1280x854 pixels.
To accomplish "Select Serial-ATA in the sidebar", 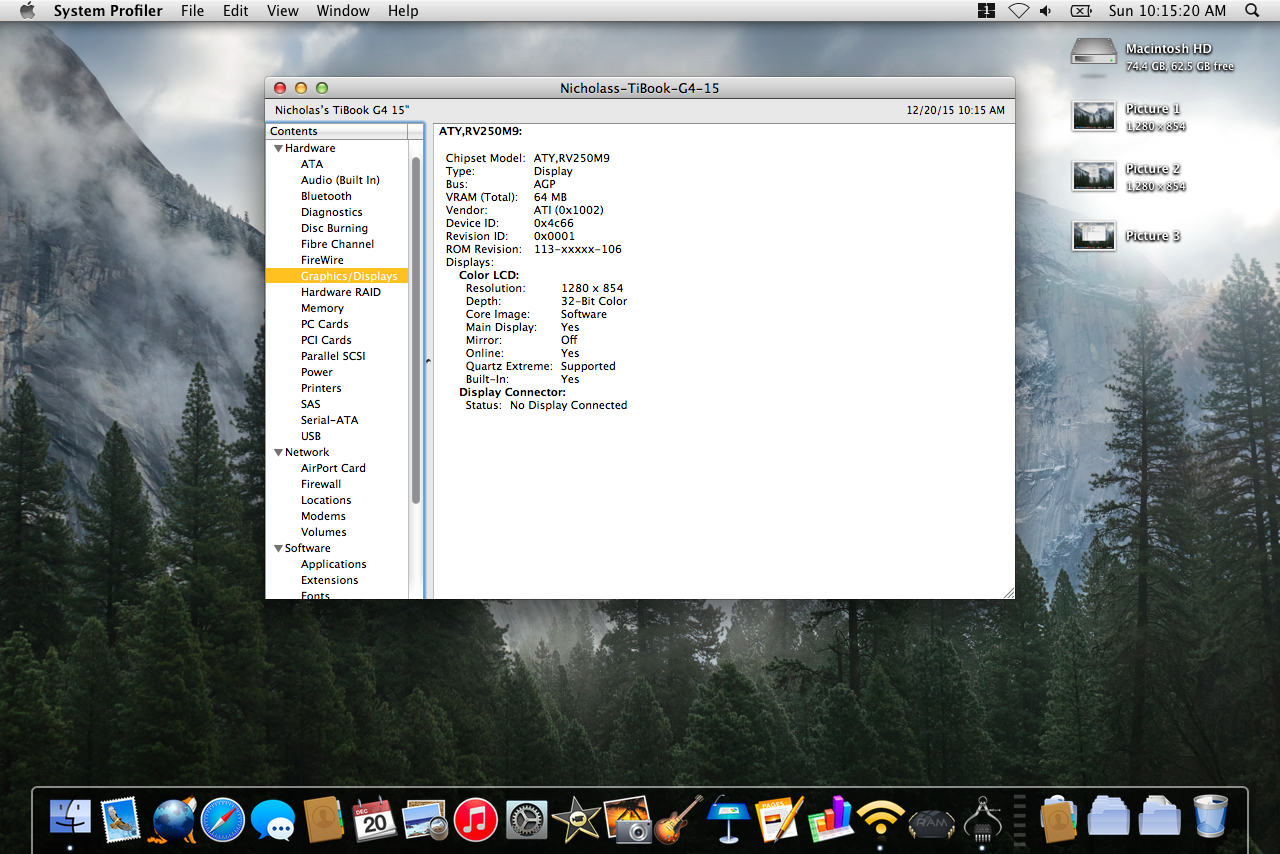I will [x=329, y=420].
